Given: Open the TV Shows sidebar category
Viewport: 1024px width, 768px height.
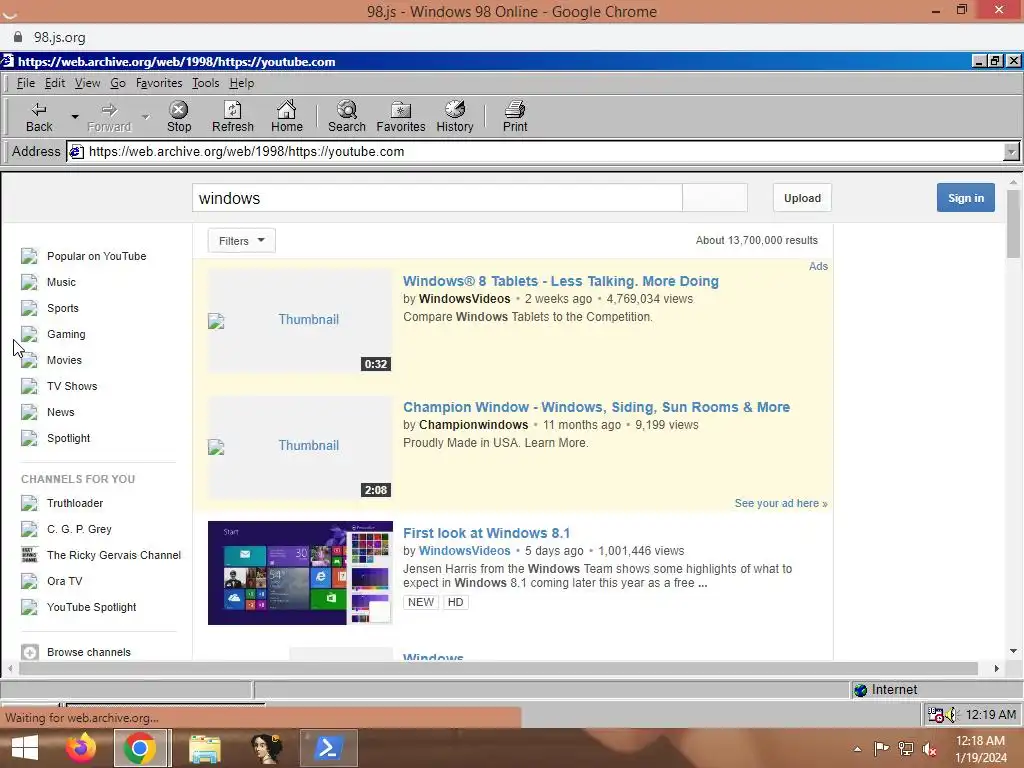Looking at the screenshot, I should [x=72, y=386].
